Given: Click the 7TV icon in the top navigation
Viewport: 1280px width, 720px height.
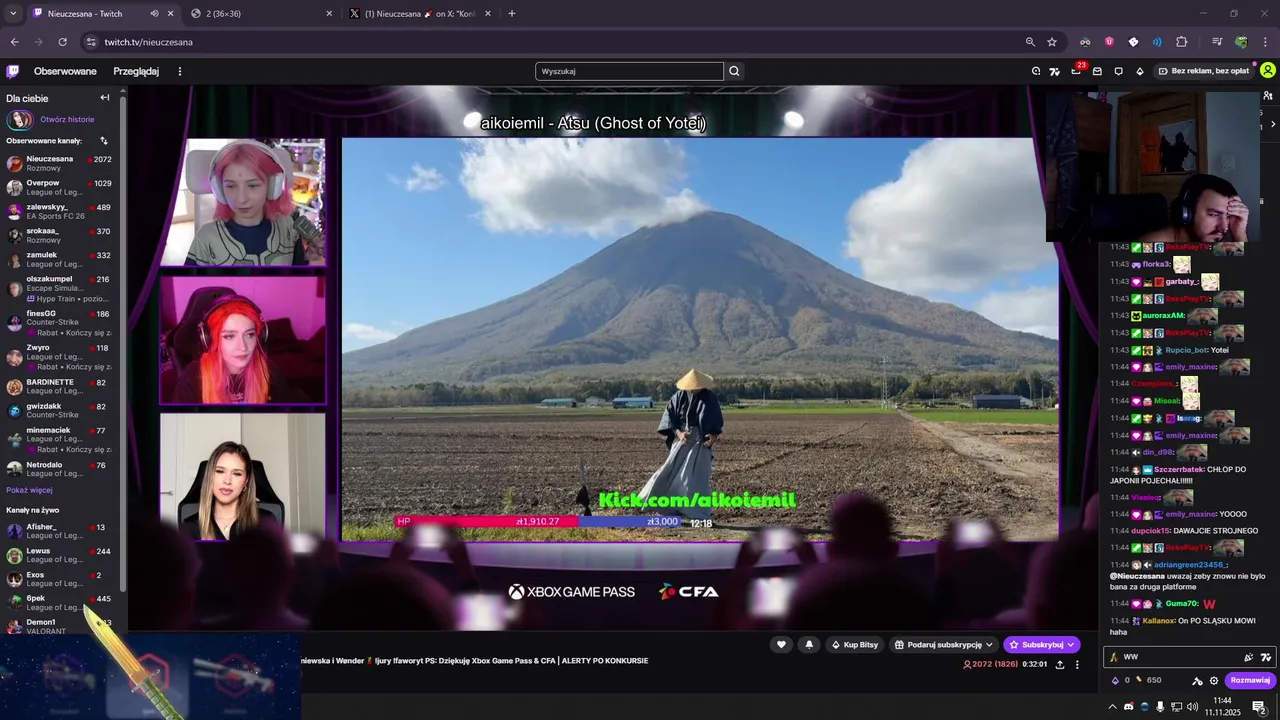Looking at the screenshot, I should (1054, 71).
